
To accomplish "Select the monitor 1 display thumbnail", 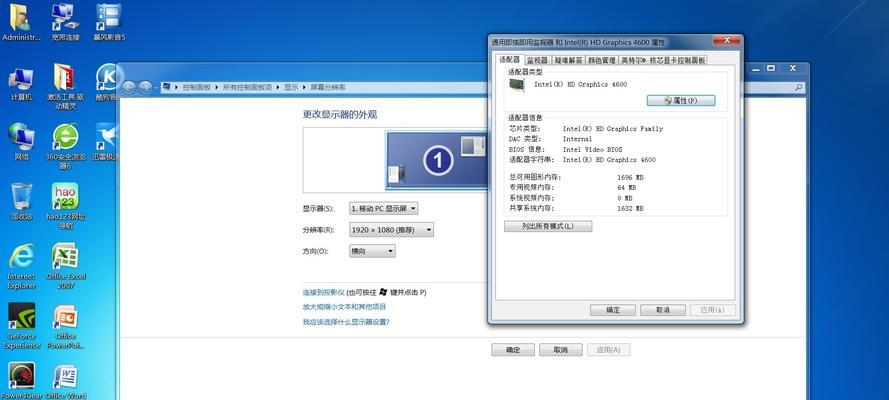I will [437, 160].
